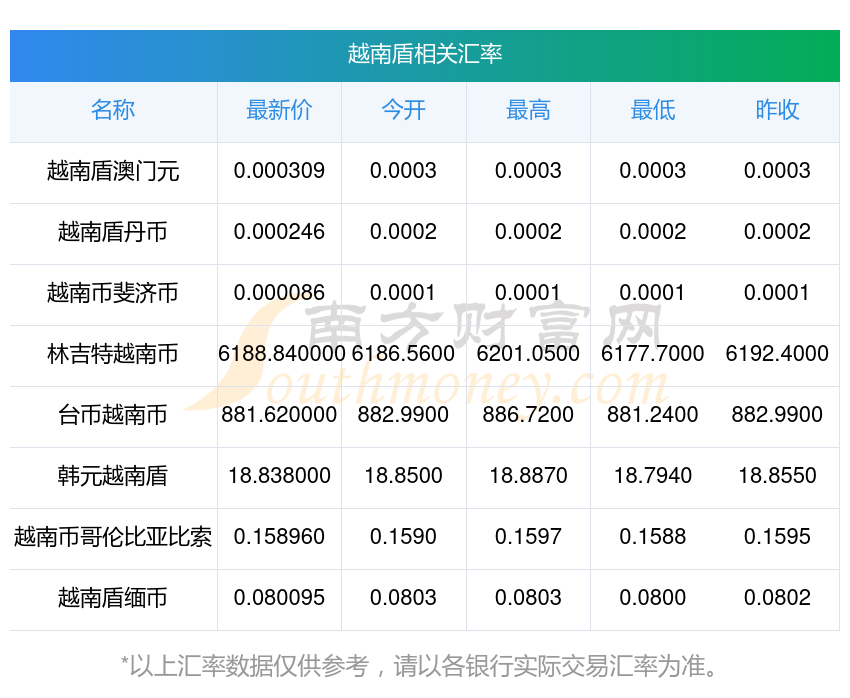Screen dimensions: 850x698
Task: Click the 0.0802 previous close value
Action: (x=777, y=598)
